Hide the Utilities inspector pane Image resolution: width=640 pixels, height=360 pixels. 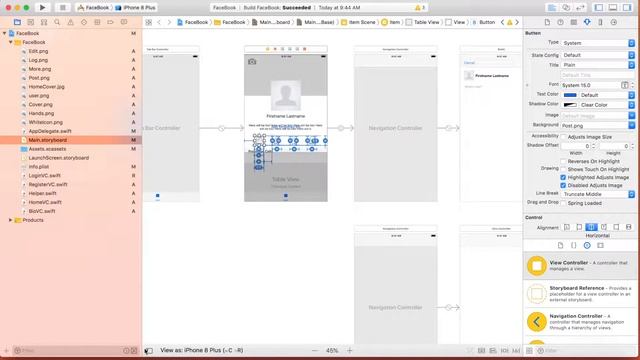627,7
